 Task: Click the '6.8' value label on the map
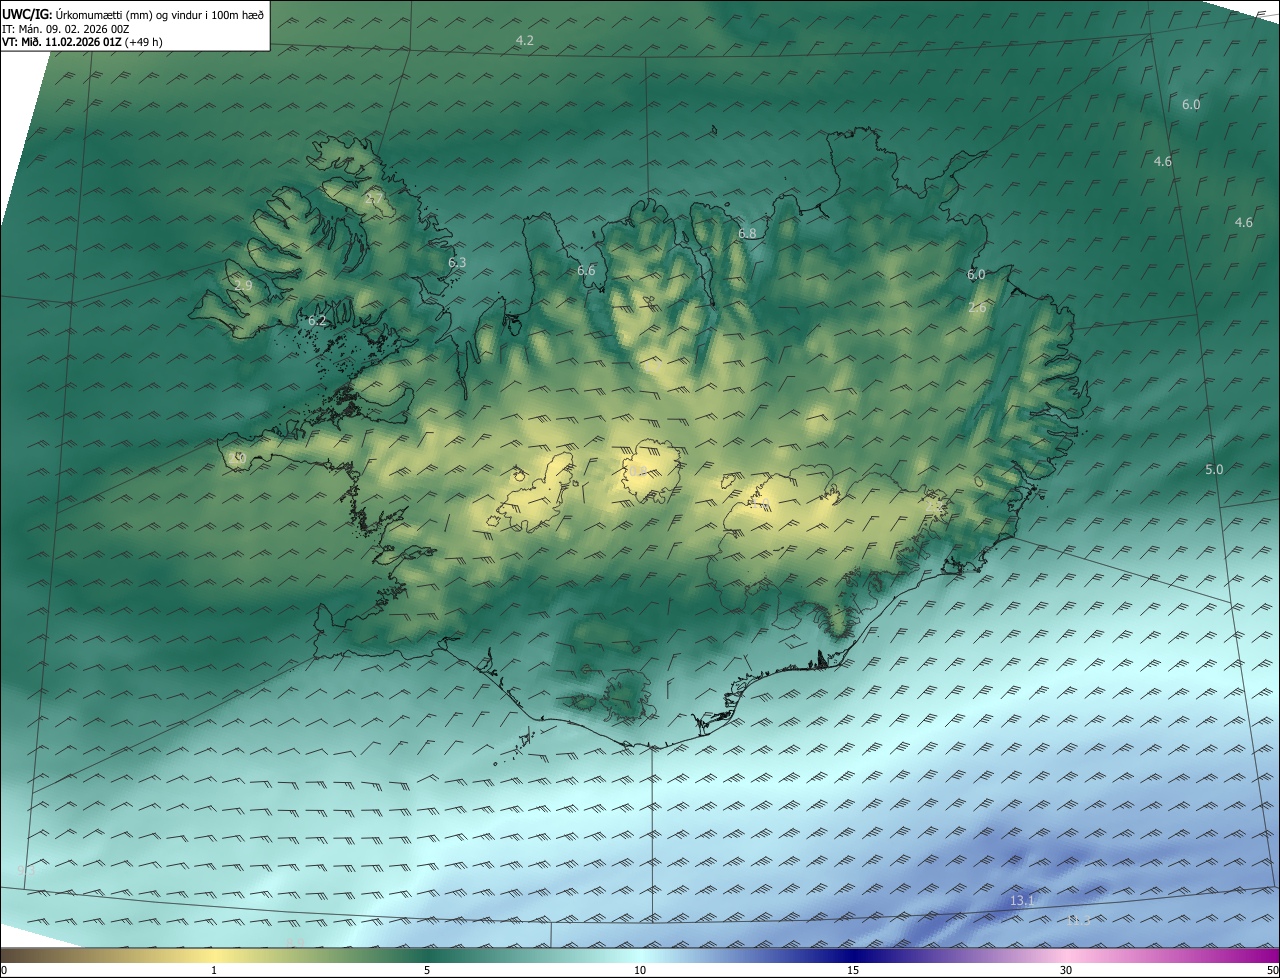[x=747, y=233]
